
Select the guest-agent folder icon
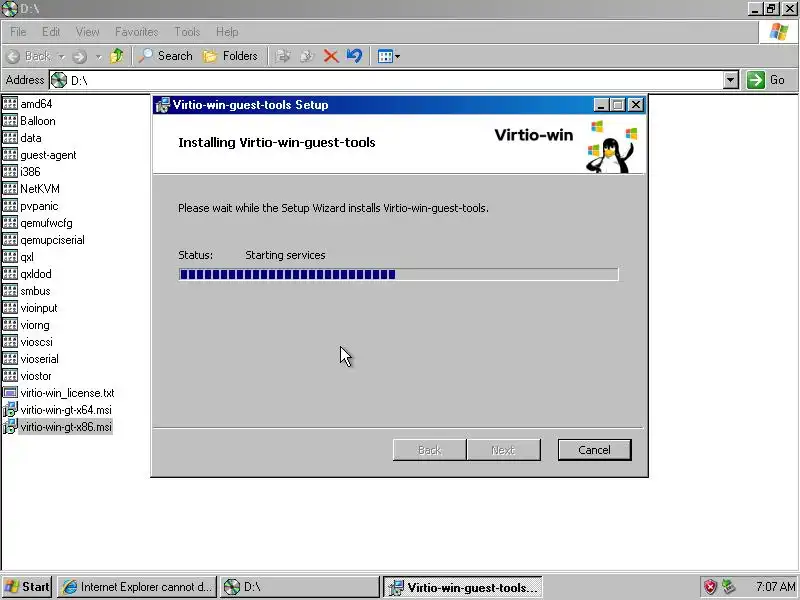pos(10,155)
